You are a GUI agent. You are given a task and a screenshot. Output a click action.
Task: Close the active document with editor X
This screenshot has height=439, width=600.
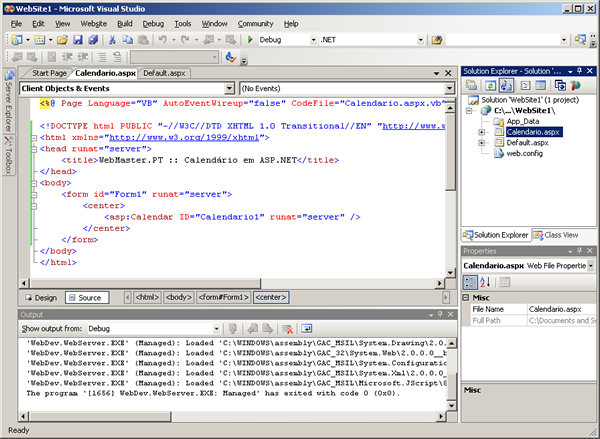[448, 73]
